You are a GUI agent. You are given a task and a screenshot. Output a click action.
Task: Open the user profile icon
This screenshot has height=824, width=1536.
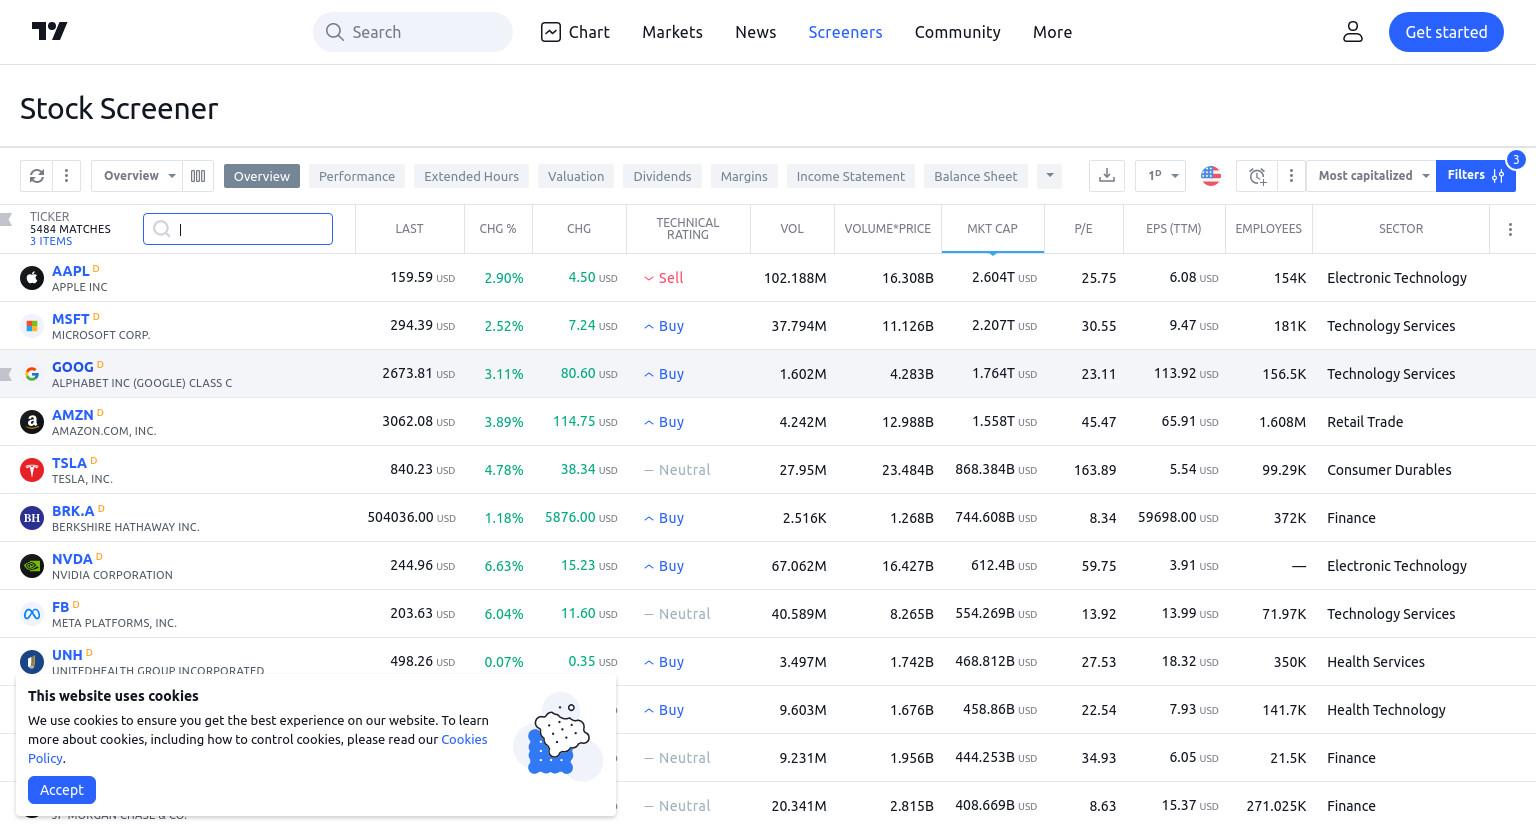1353,32
